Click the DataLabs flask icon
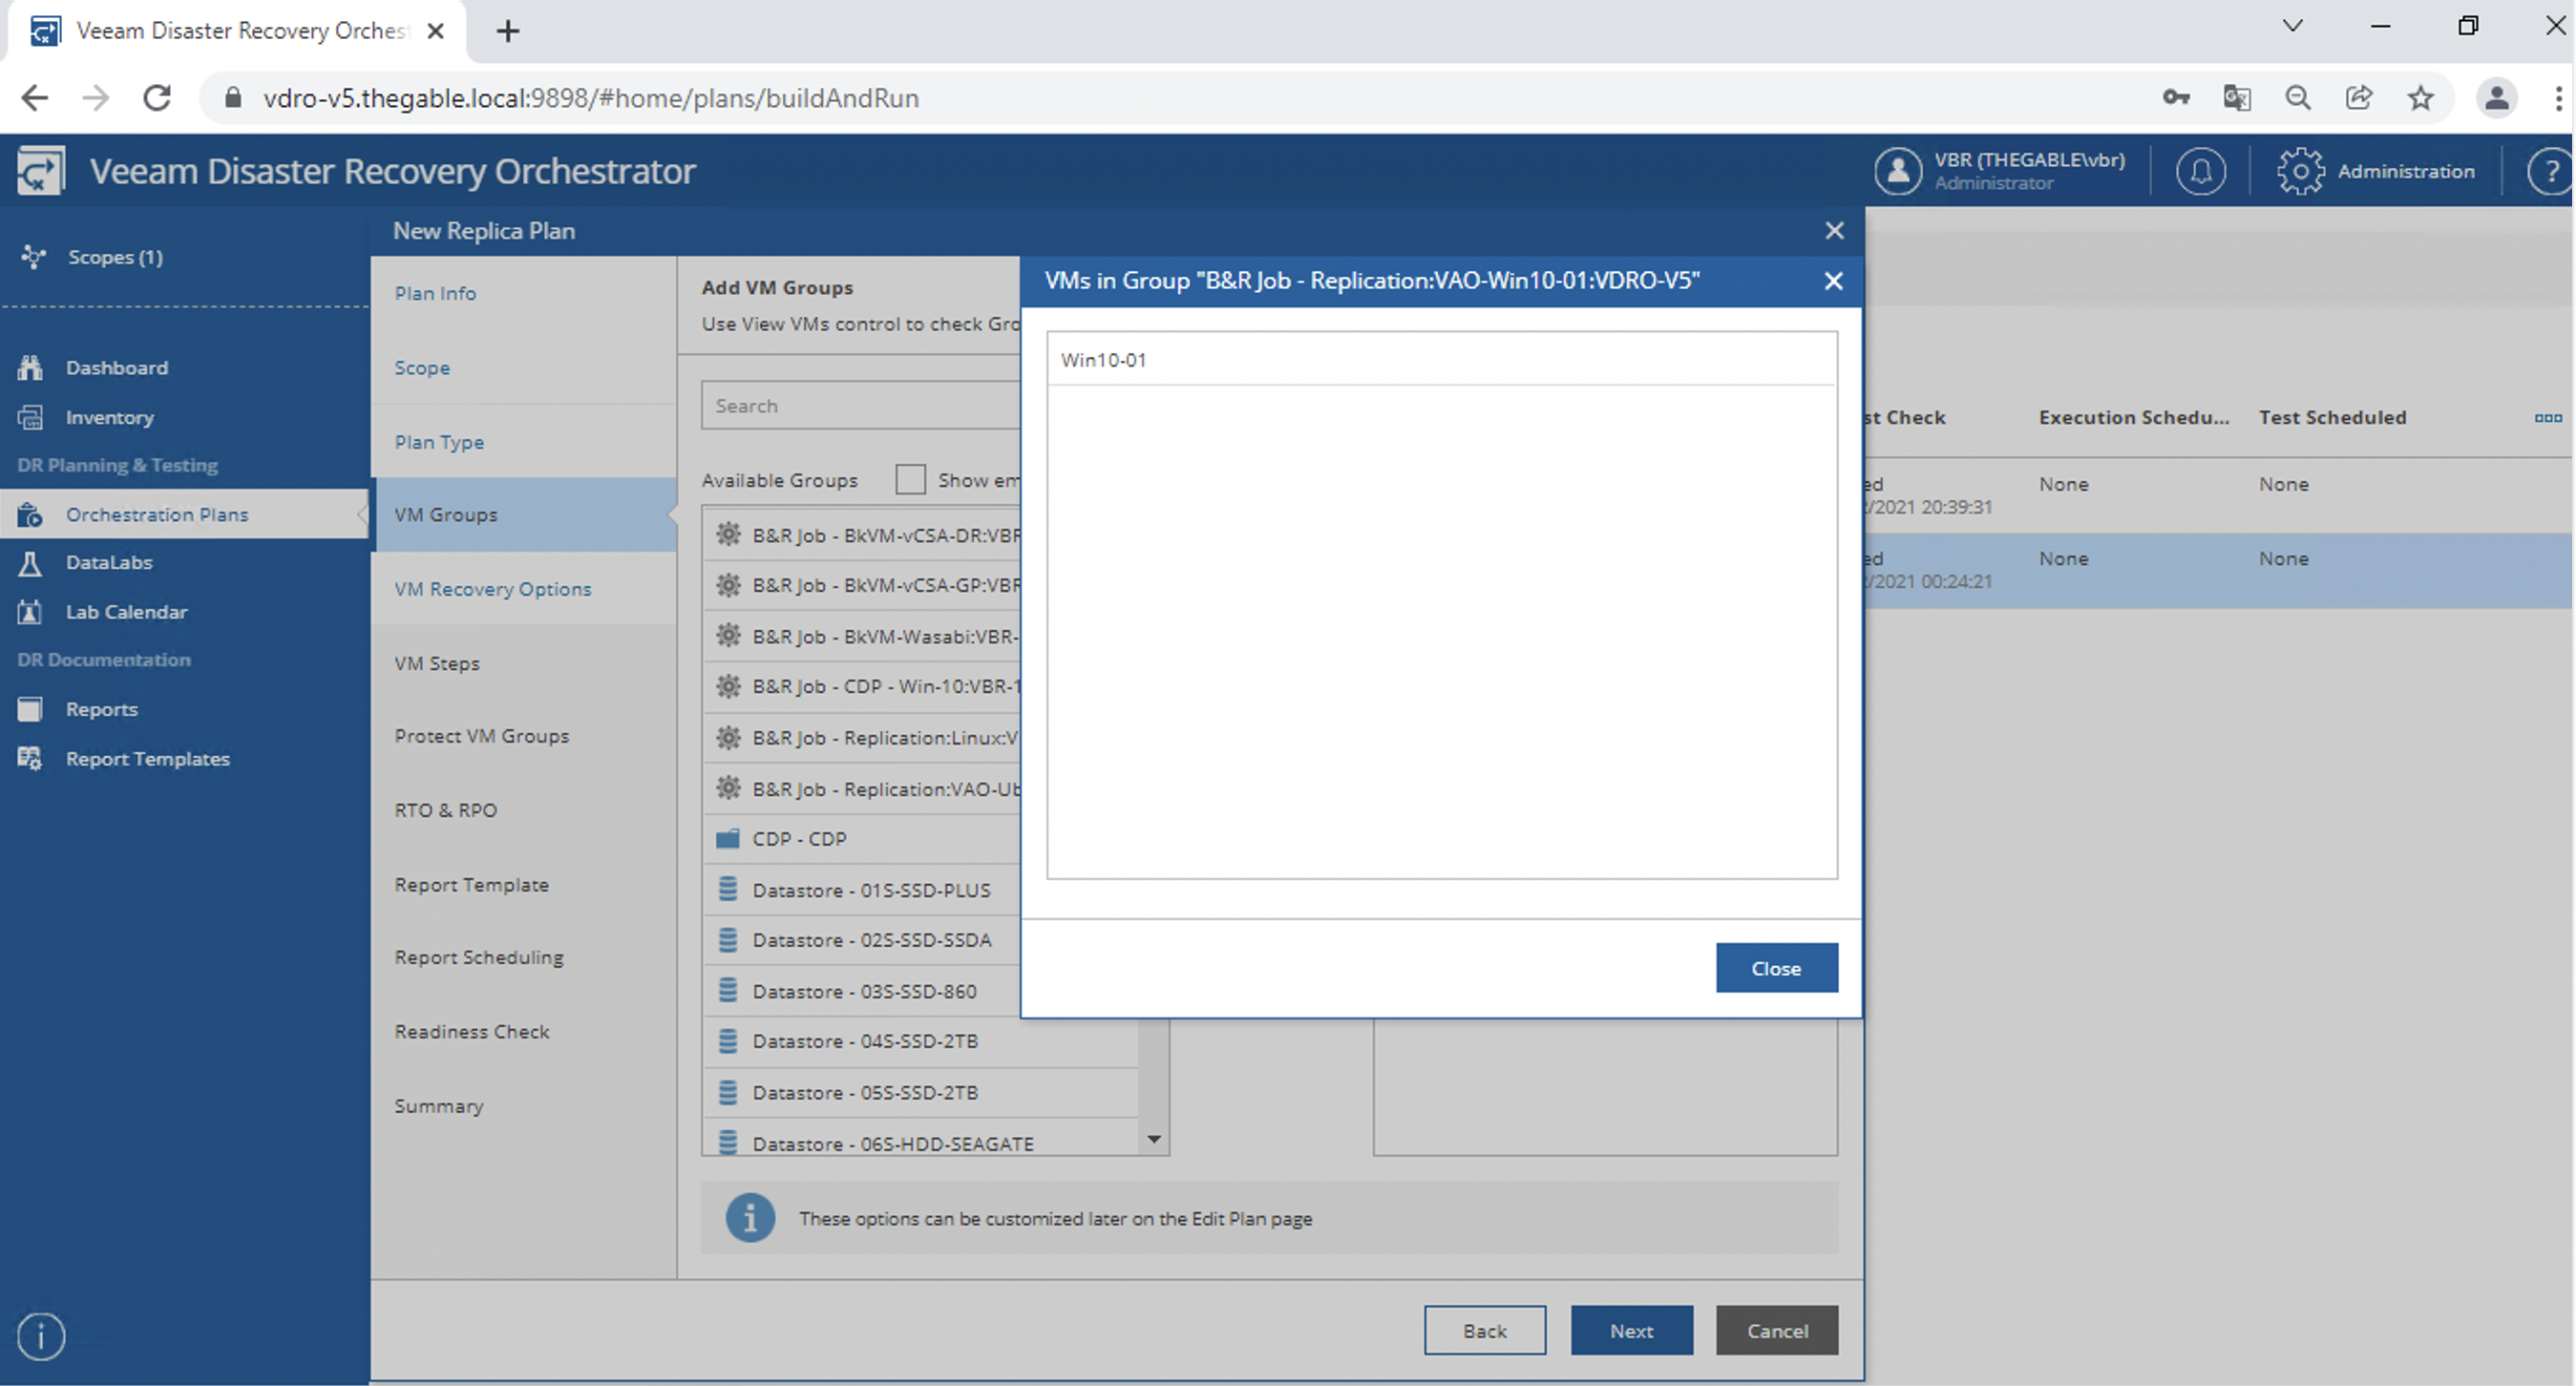The height and width of the screenshot is (1386, 2576). coord(30,563)
